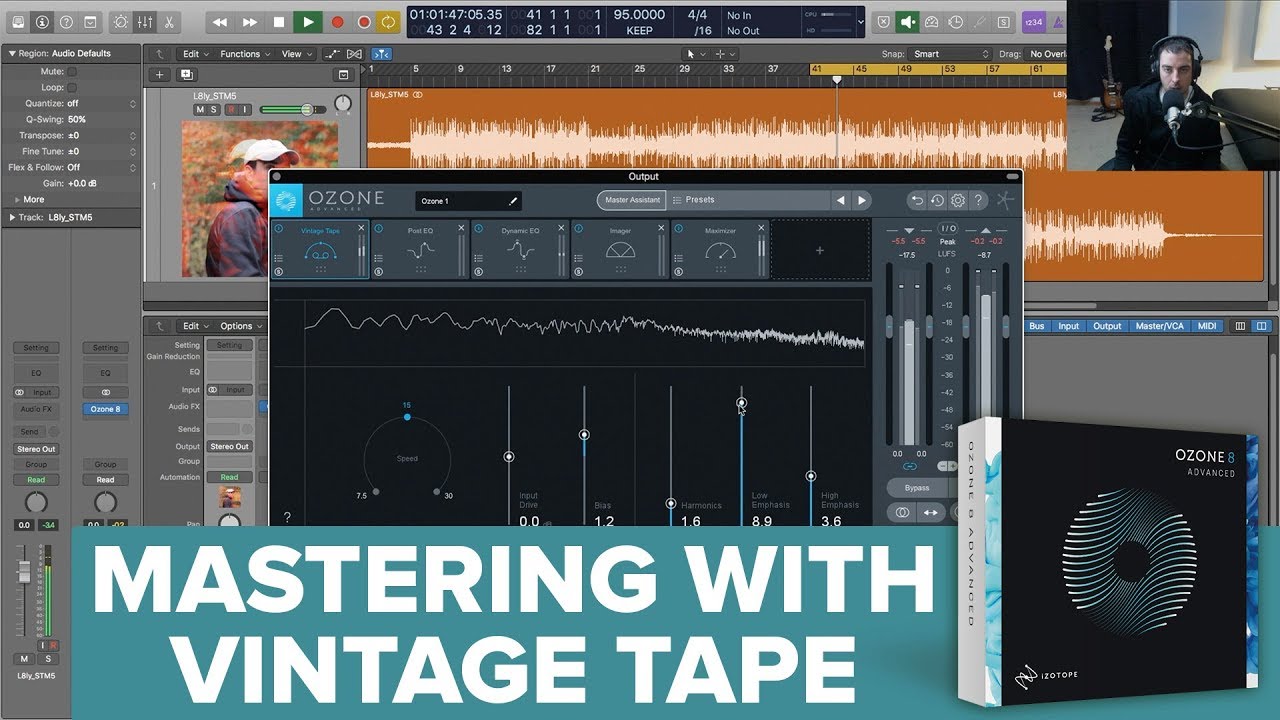Image resolution: width=1280 pixels, height=720 pixels.
Task: Mute the L8ly_STM5 track header
Action: [x=200, y=109]
